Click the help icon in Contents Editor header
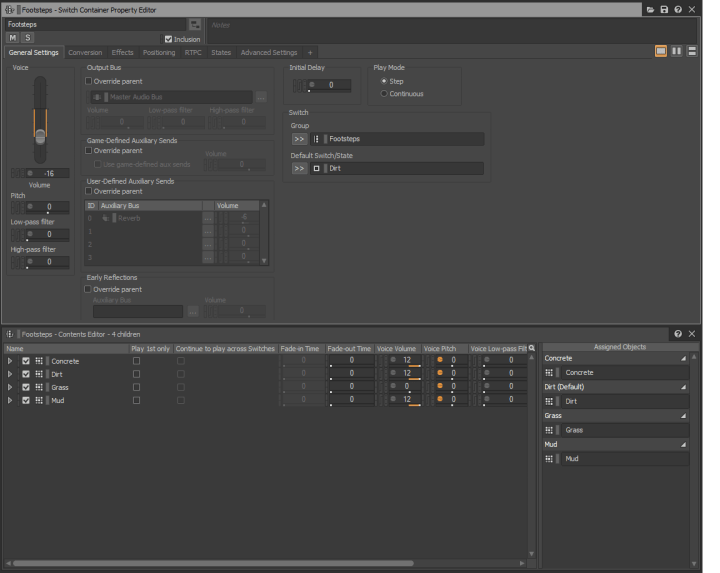720x573 pixels. [678, 333]
